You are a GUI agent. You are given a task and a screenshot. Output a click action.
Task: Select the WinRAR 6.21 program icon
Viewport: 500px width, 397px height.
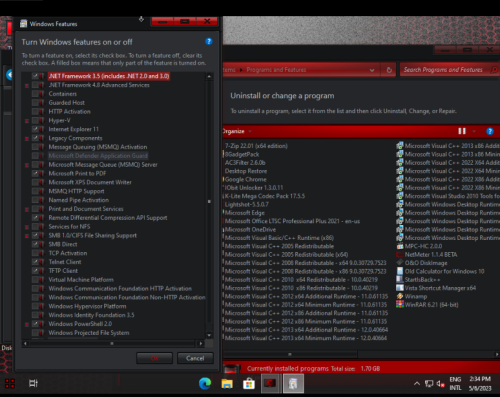click(x=400, y=305)
